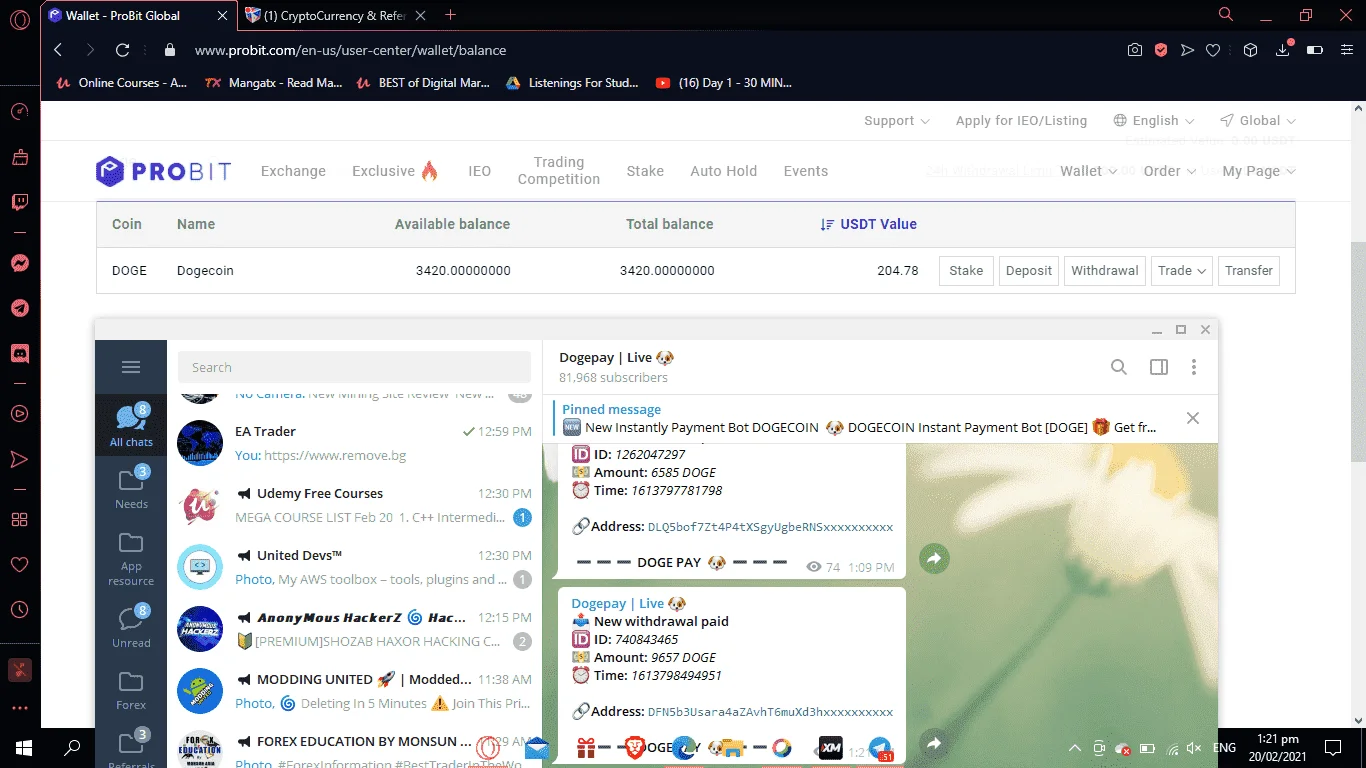Screen dimensions: 1366x768
Task: Open the History clock sidebar icon
Action: pos(19,609)
